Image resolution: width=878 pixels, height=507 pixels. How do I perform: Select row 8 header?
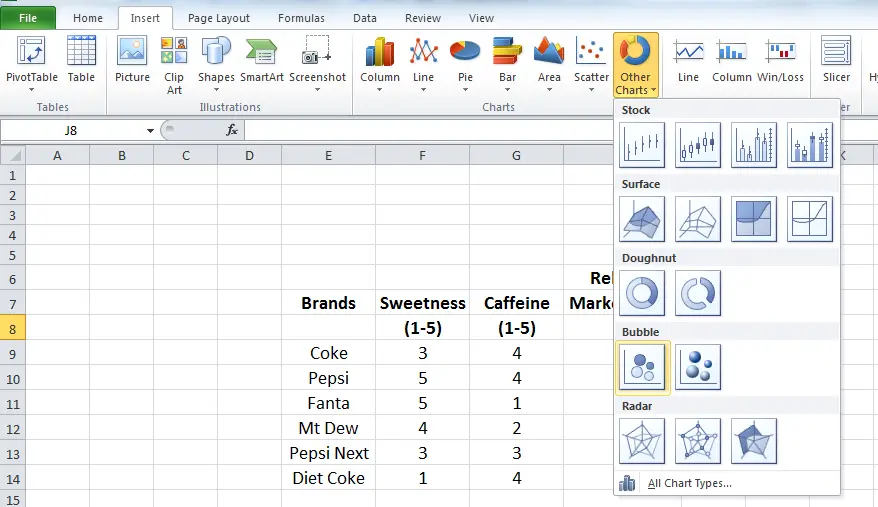pos(12,329)
